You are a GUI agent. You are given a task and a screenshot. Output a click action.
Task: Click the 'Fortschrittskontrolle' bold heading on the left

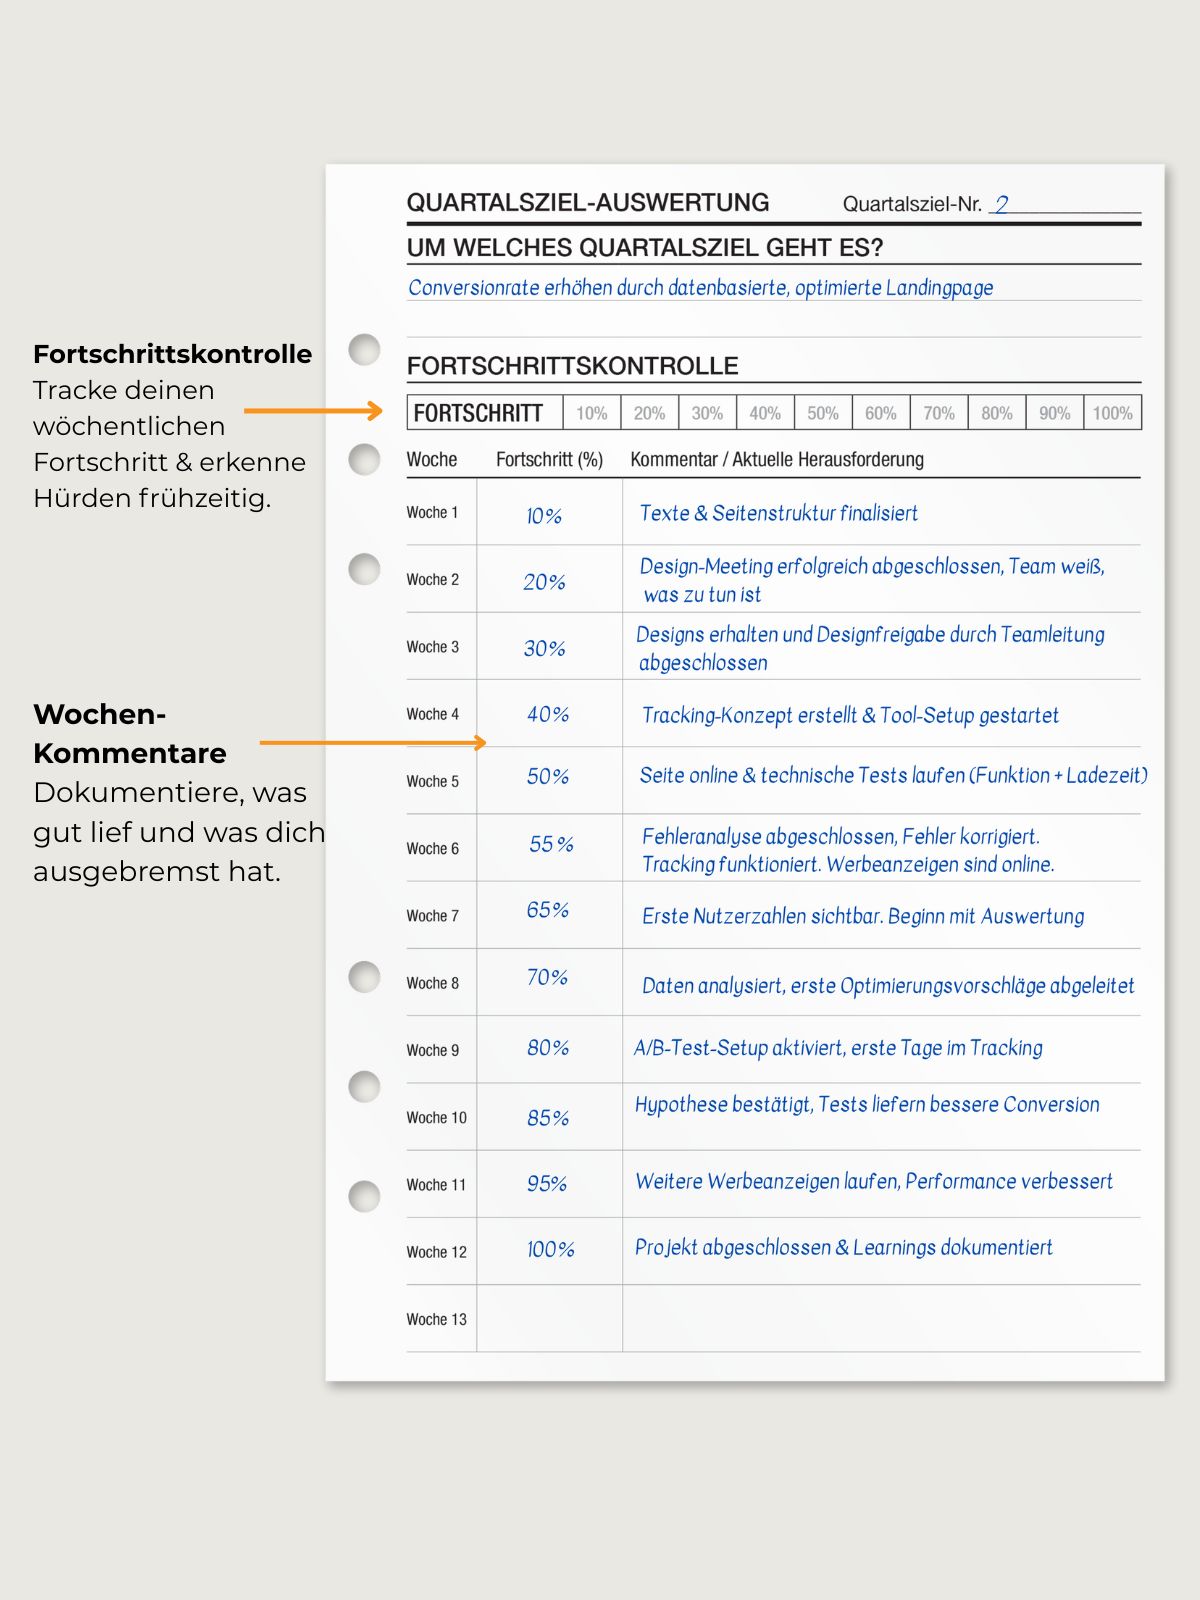172,354
